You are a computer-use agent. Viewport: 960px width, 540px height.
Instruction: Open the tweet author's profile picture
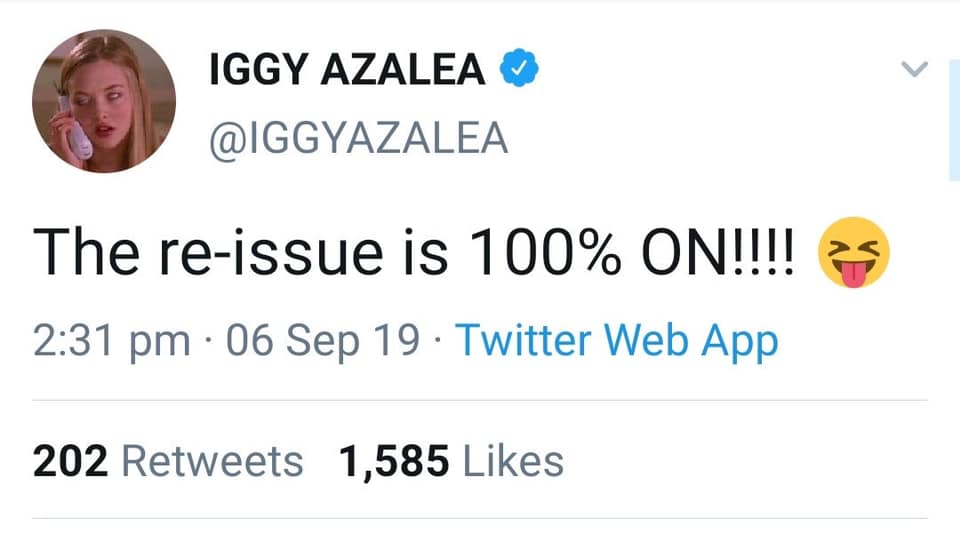[104, 101]
